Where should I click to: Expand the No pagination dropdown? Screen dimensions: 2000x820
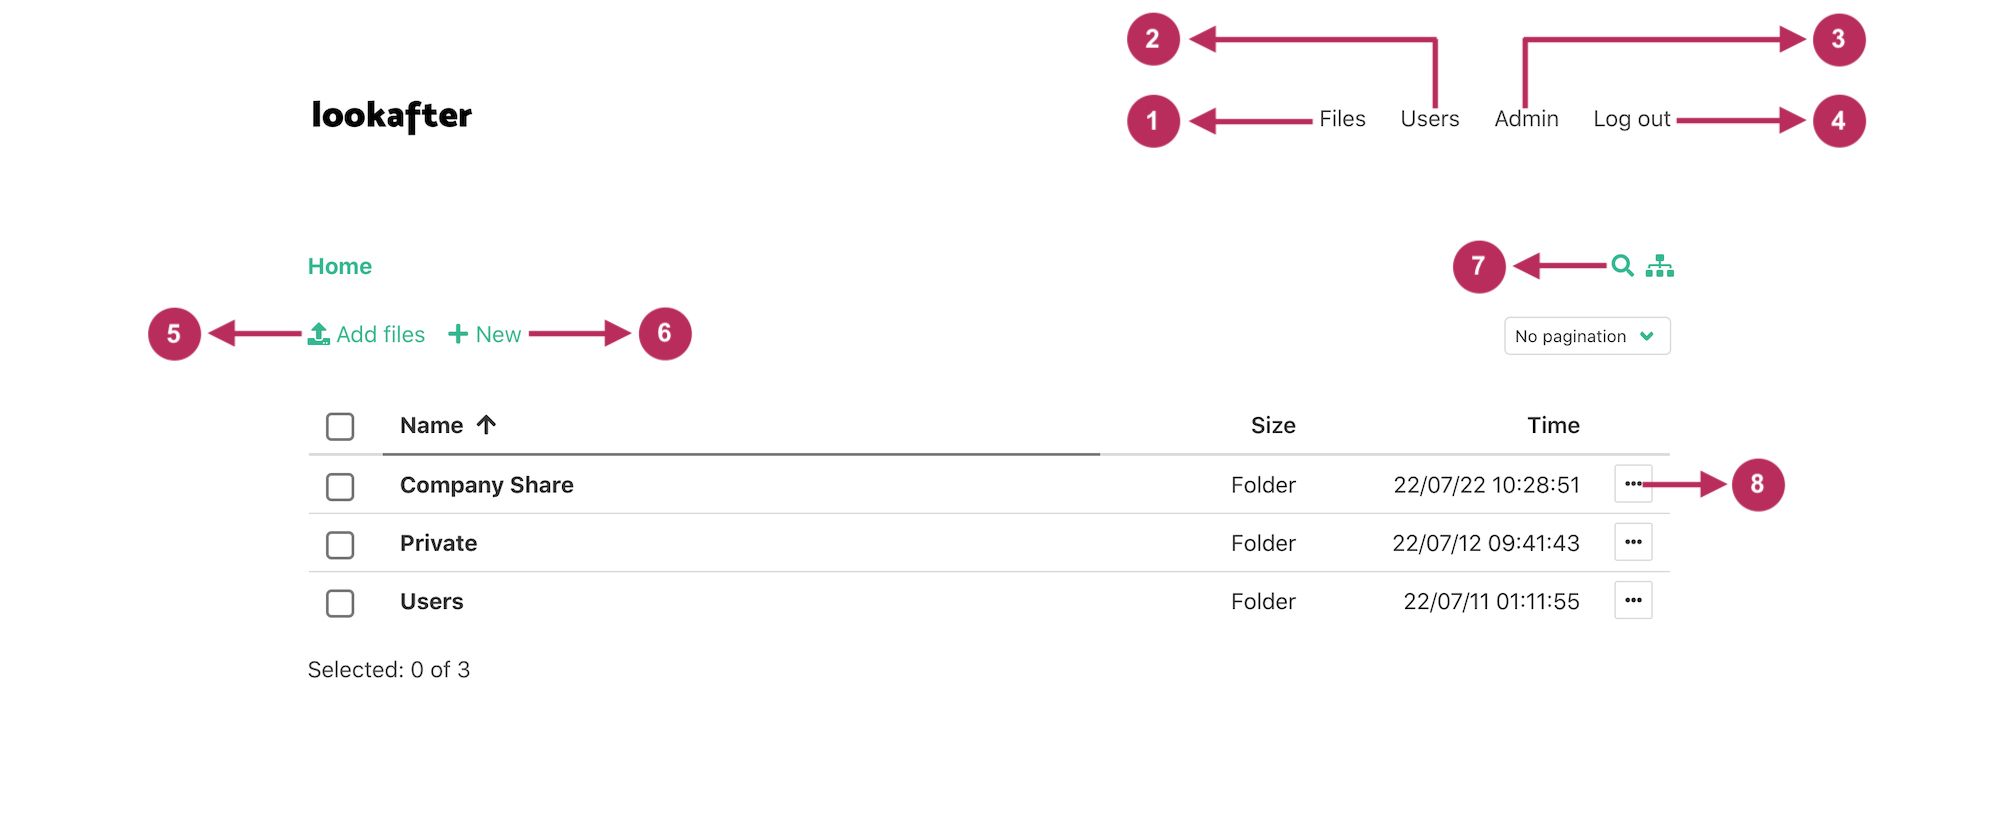[x=1586, y=336]
